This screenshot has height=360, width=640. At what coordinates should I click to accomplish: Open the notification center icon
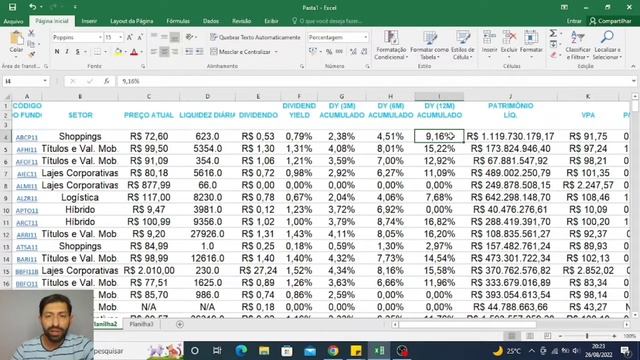pyautogui.click(x=625, y=351)
